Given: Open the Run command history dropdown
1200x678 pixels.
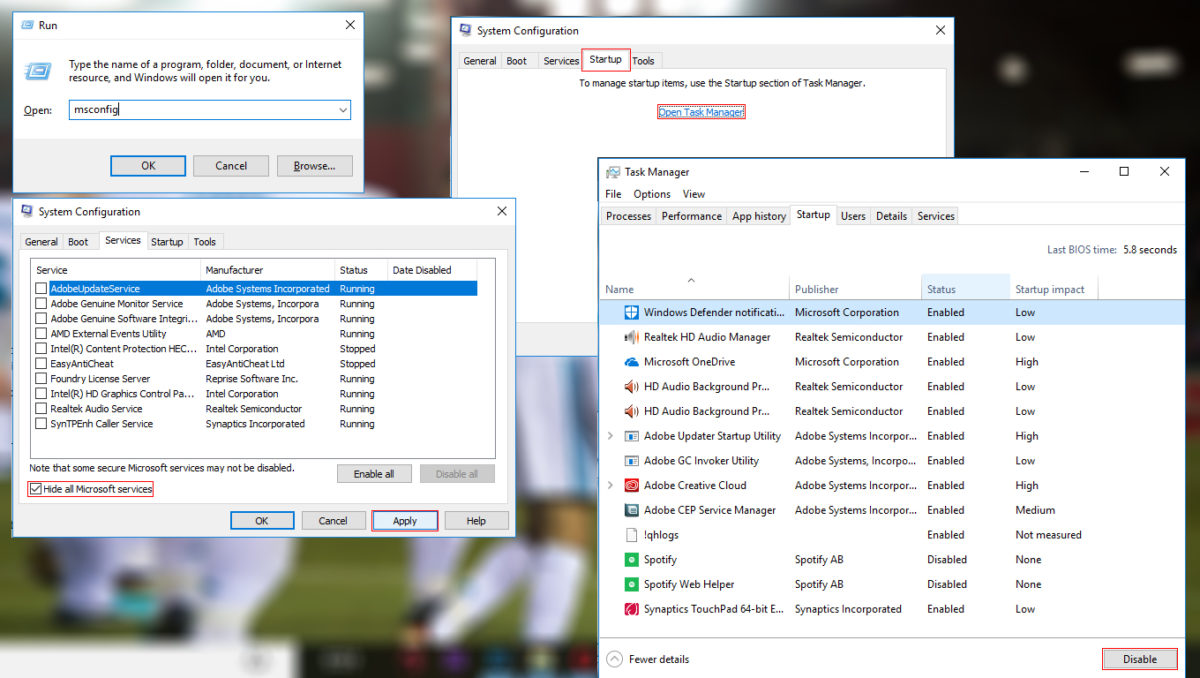Looking at the screenshot, I should pyautogui.click(x=343, y=110).
